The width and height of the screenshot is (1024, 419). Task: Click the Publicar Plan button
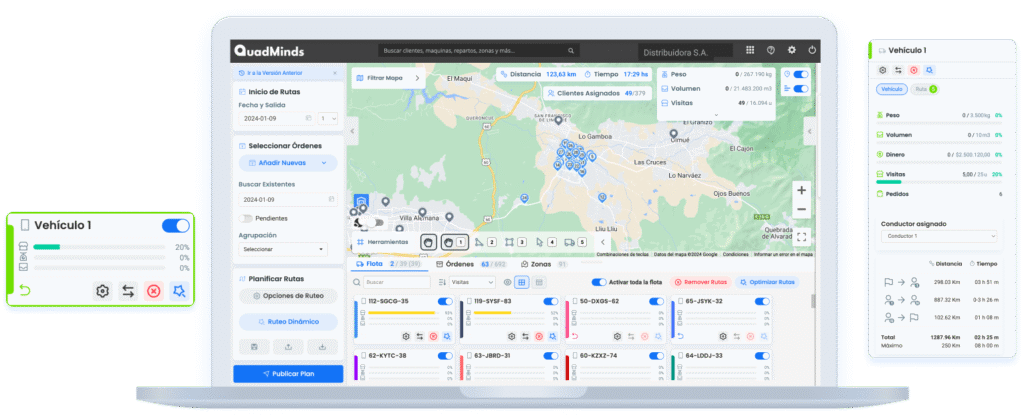[288, 373]
